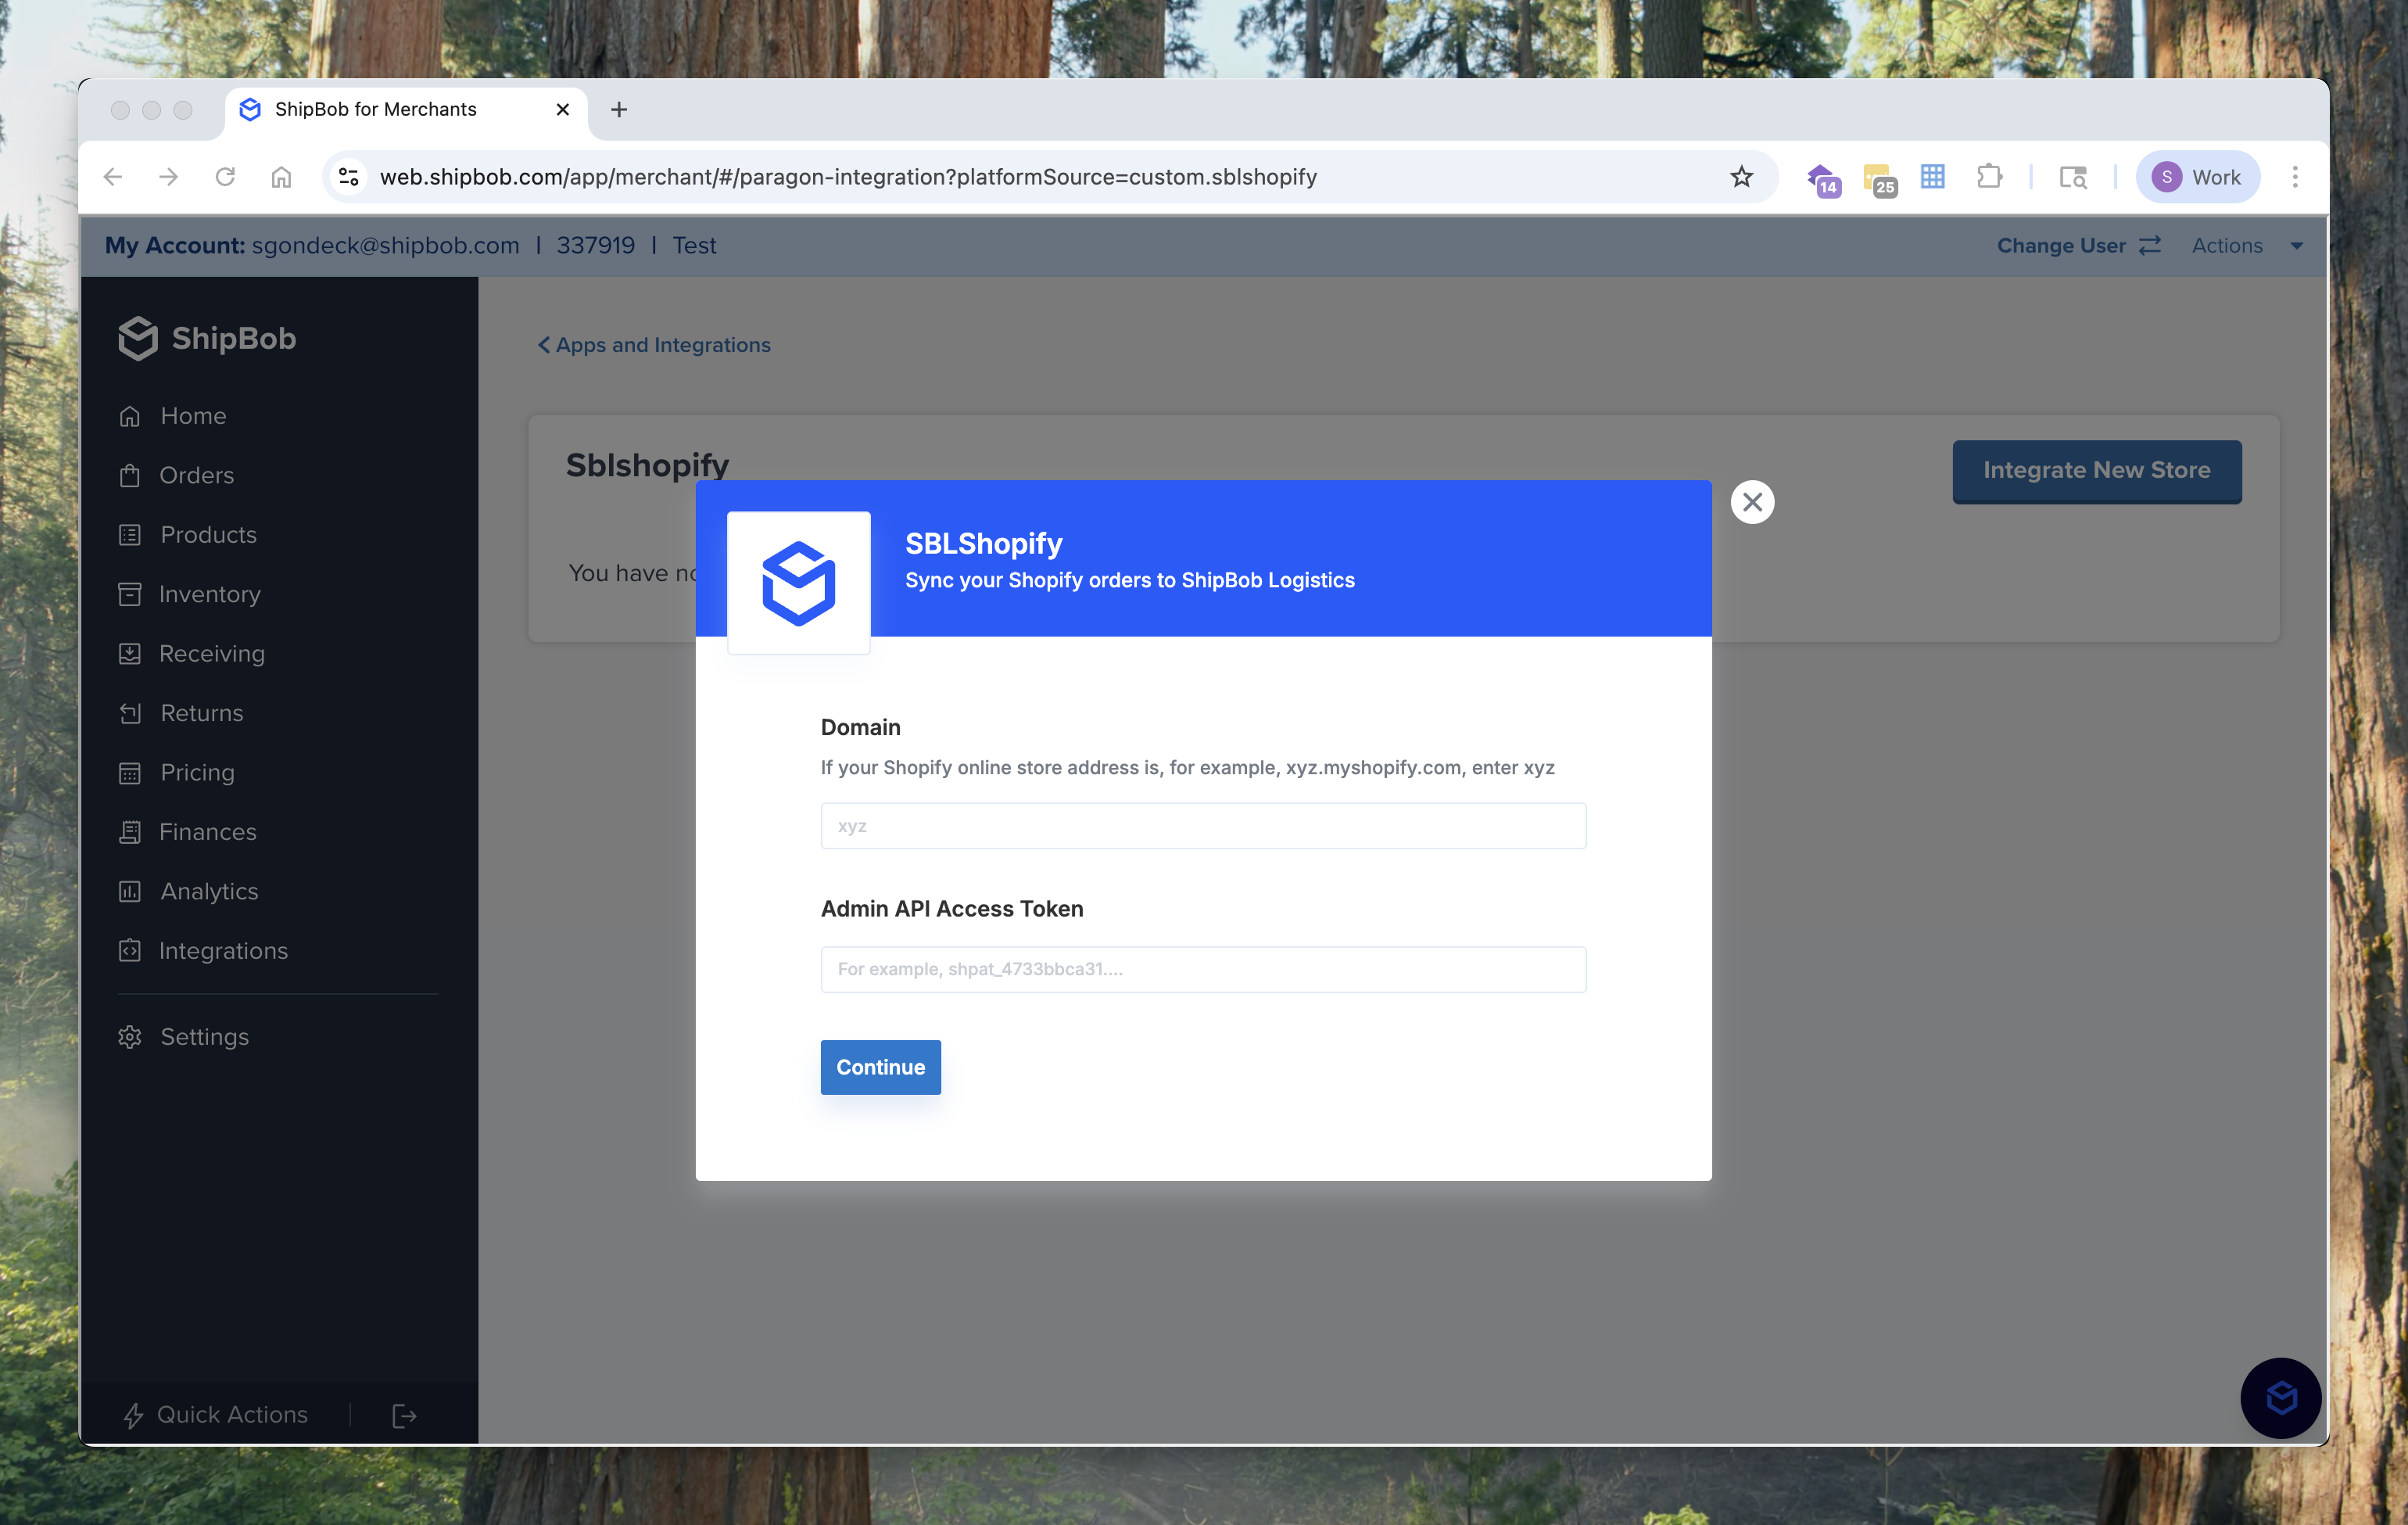Image resolution: width=2408 pixels, height=1525 pixels.
Task: Go to Integrations in sidebar
Action: [223, 951]
